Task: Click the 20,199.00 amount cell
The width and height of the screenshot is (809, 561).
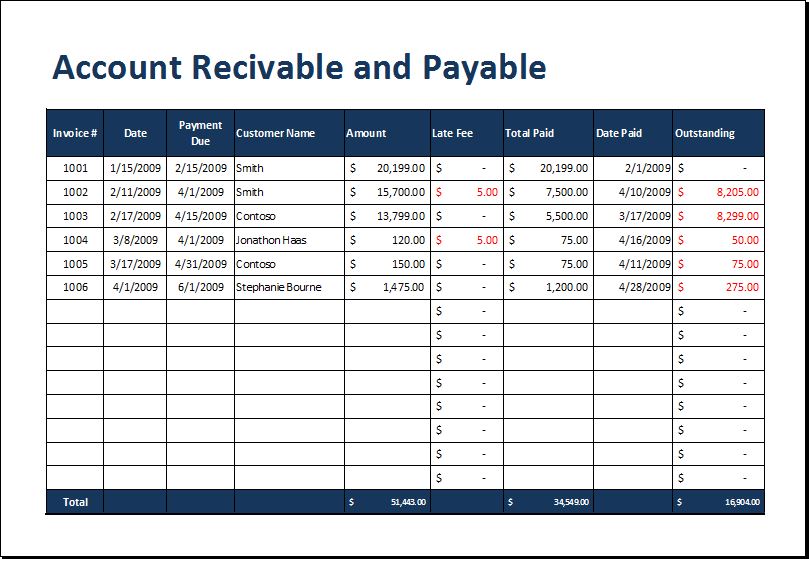Action: pos(388,168)
